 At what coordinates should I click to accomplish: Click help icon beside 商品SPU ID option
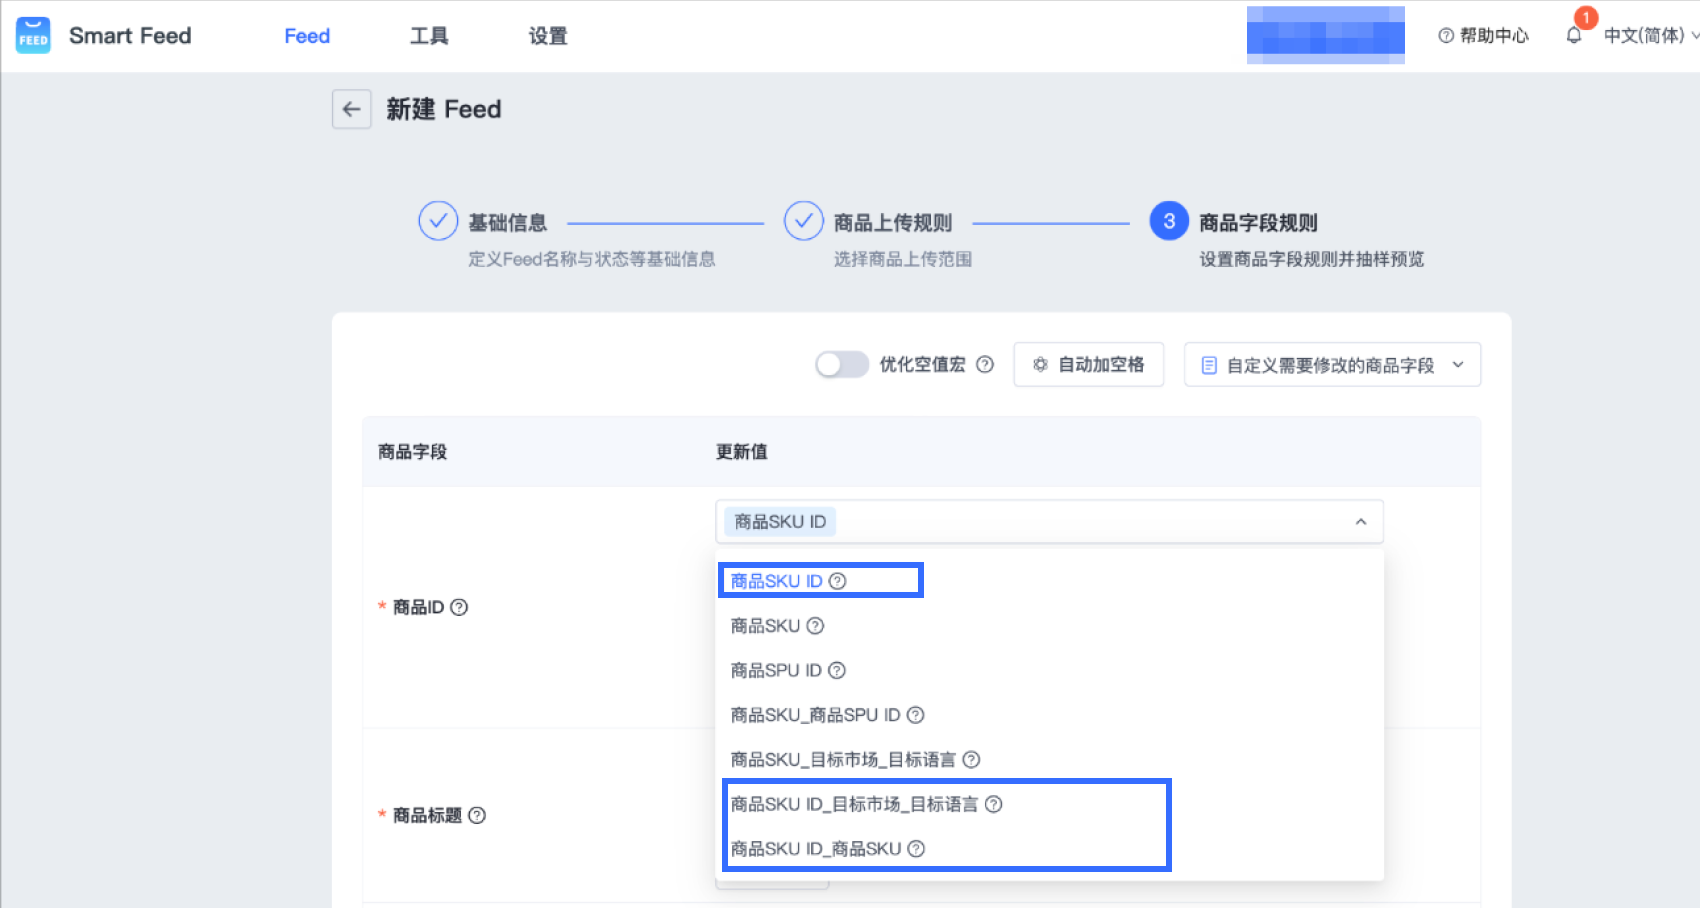pos(837,670)
